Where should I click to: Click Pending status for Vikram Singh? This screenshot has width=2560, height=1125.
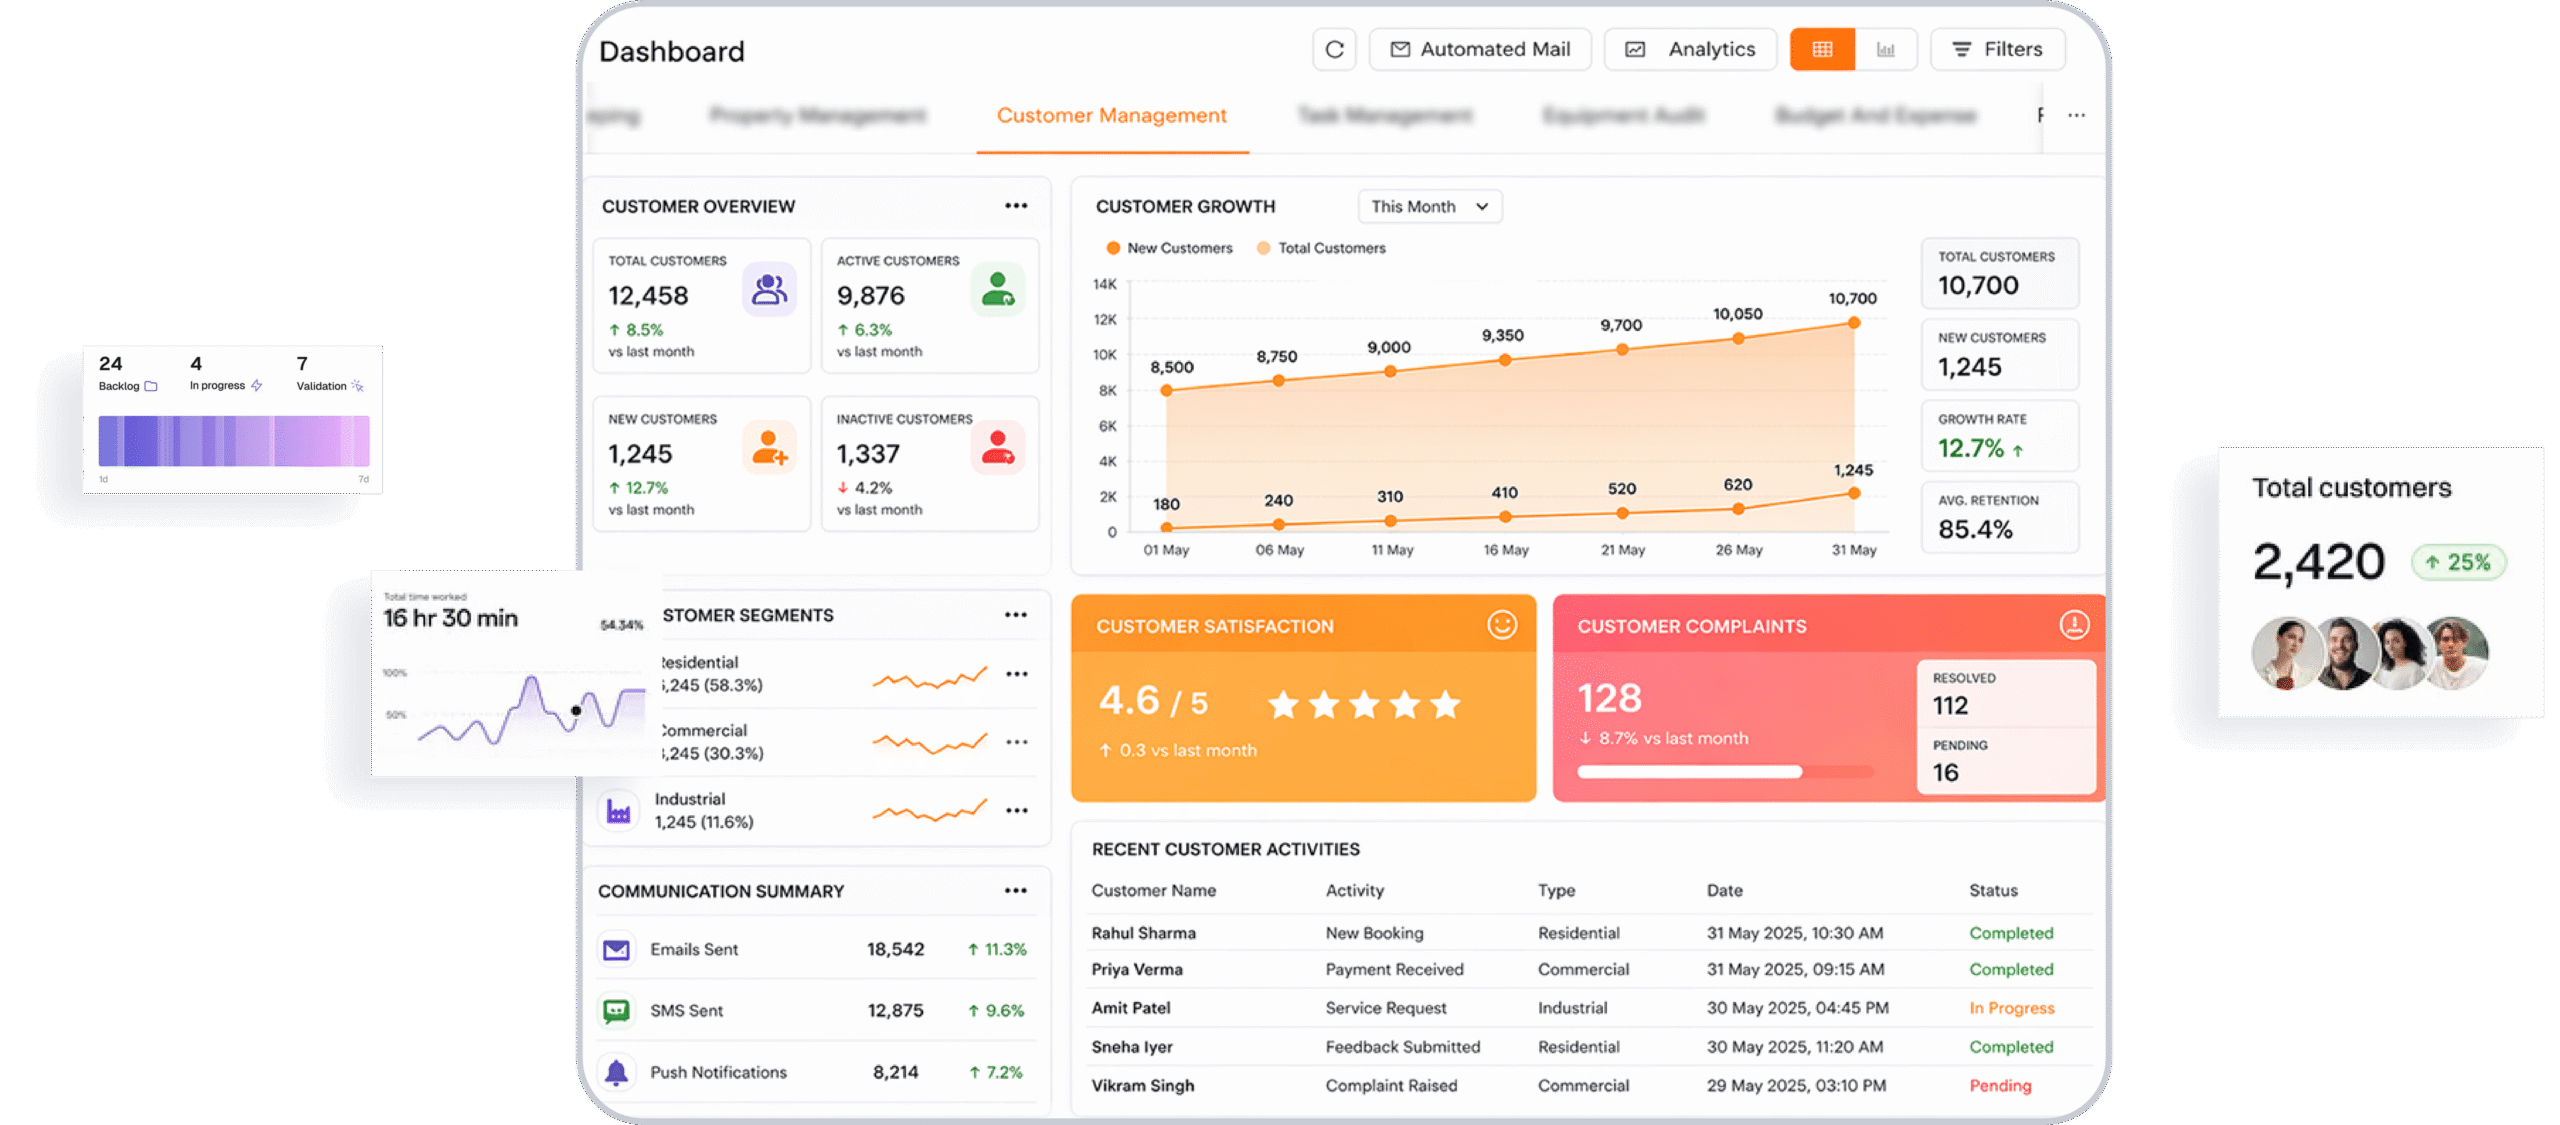tap(2000, 1086)
